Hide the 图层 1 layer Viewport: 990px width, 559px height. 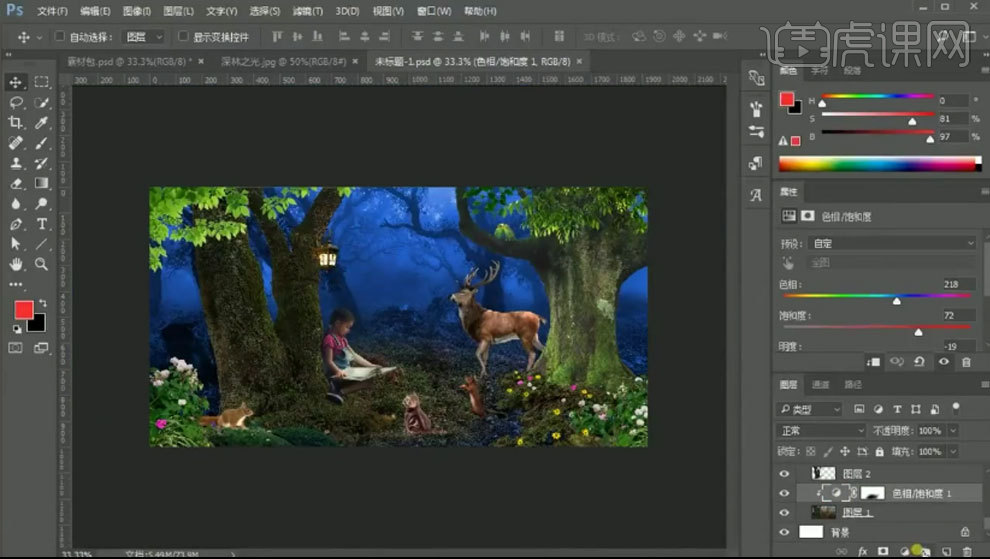(784, 513)
